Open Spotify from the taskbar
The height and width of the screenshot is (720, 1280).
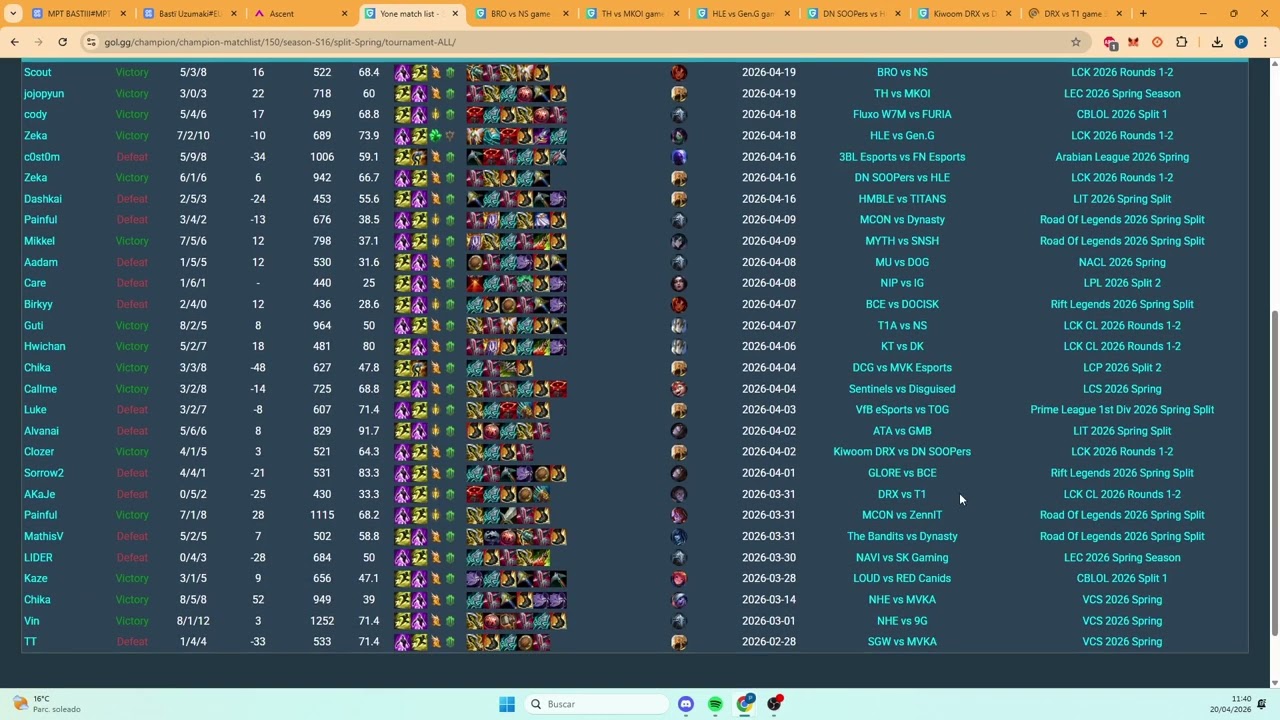[715, 704]
